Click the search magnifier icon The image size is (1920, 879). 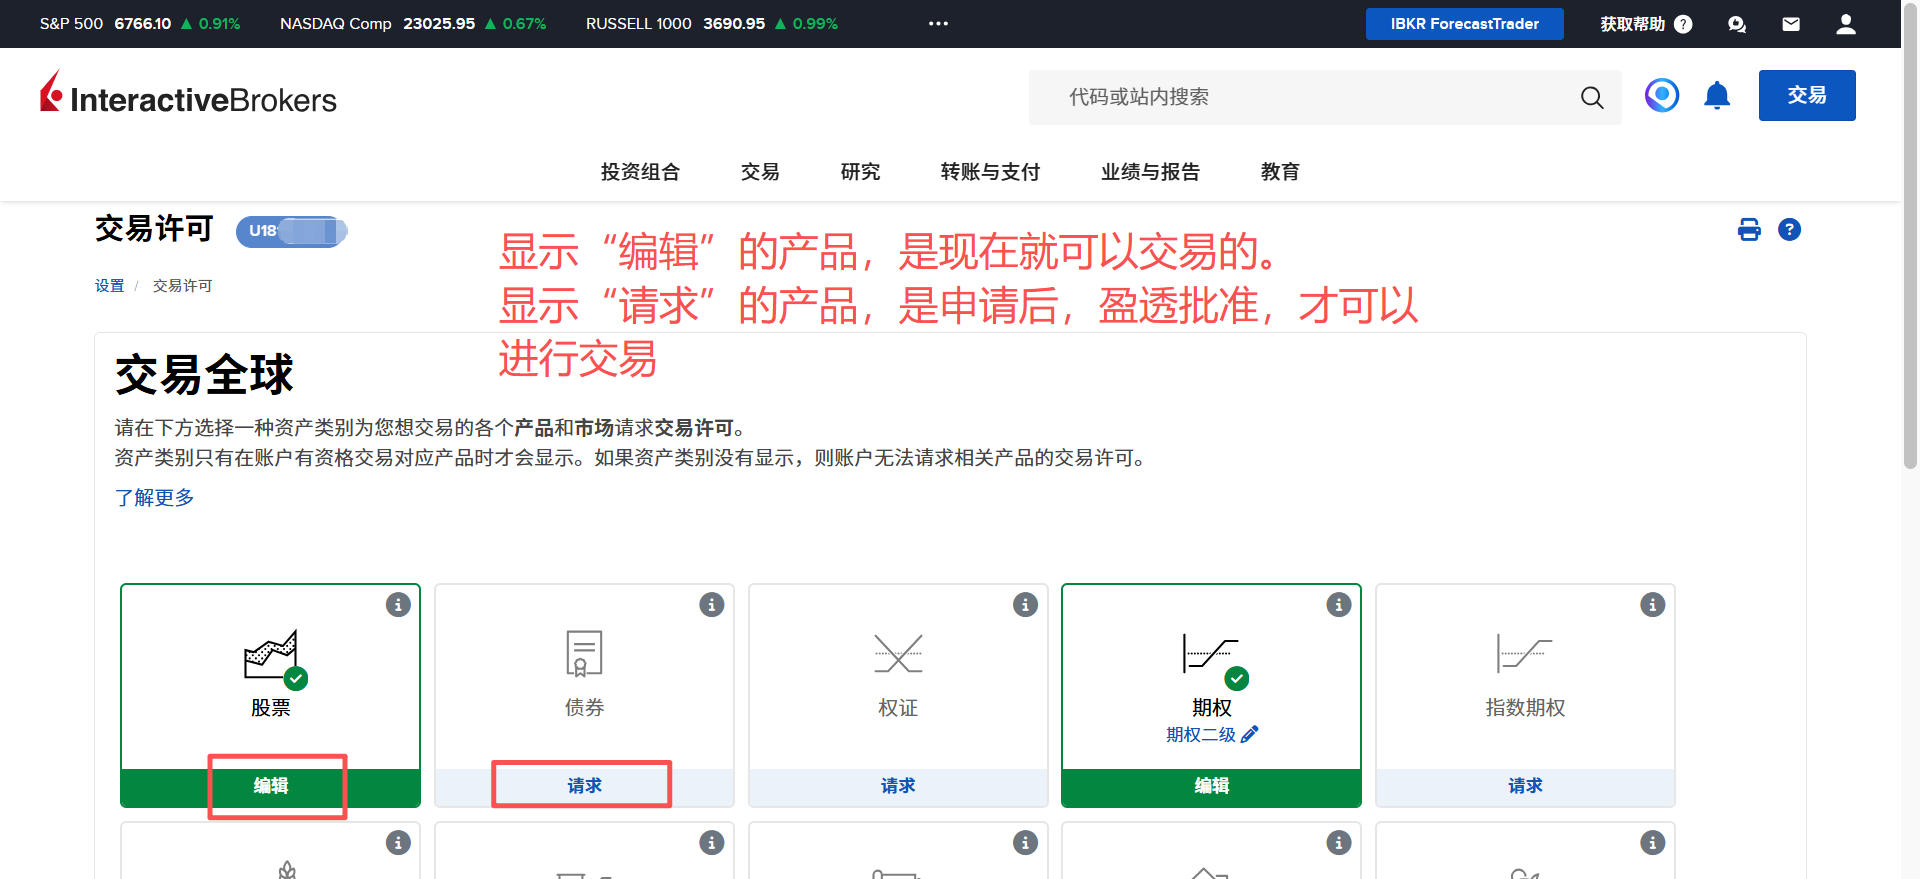1592,97
